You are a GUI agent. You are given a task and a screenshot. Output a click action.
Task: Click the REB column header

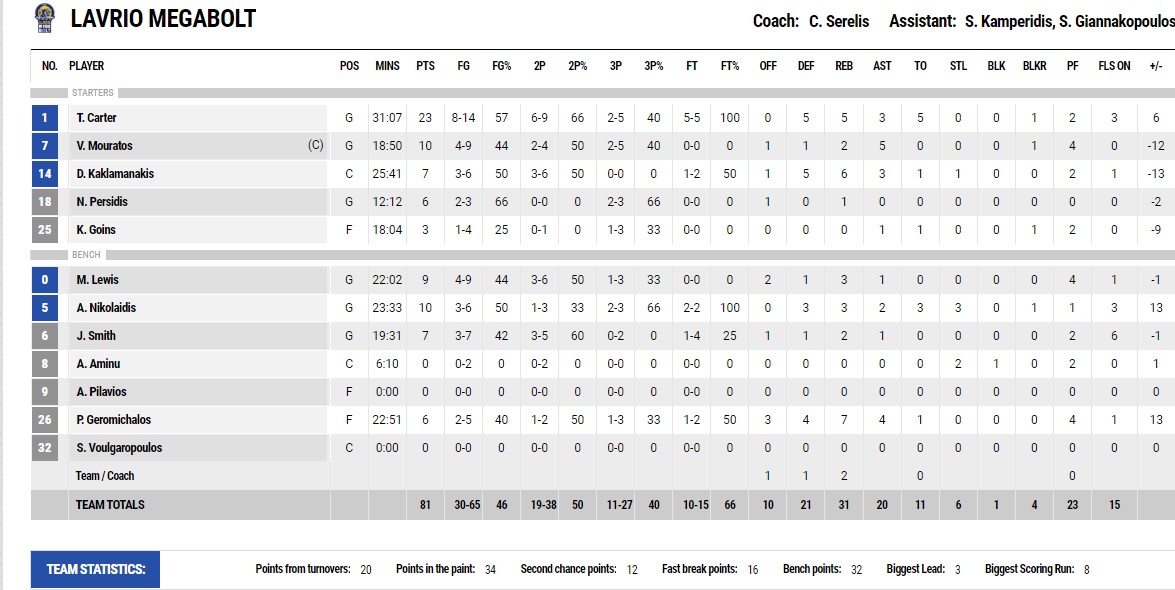click(844, 66)
